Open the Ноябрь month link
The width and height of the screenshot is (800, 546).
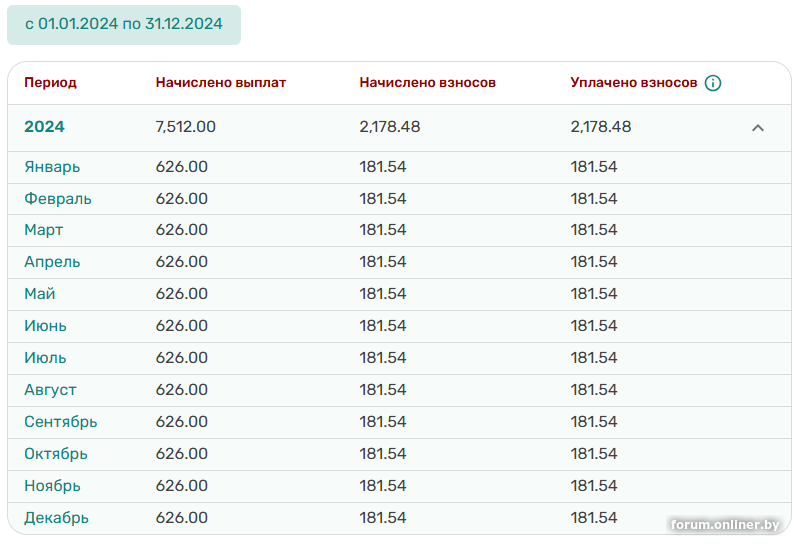click(52, 486)
